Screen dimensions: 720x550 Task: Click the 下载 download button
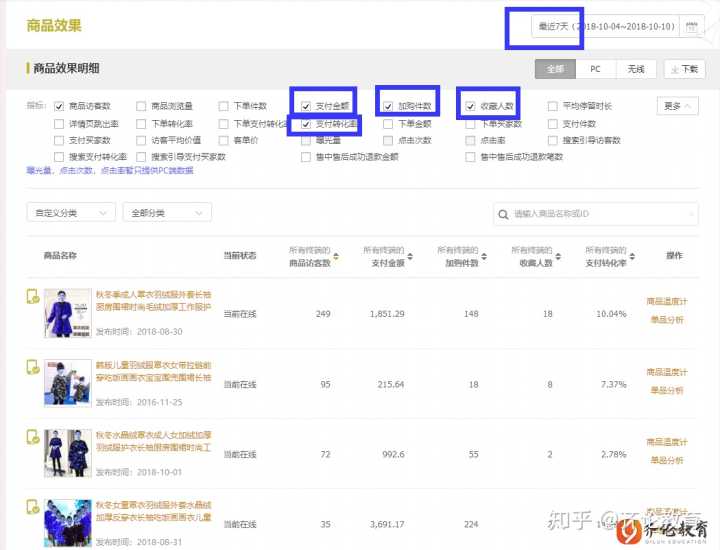coord(685,69)
